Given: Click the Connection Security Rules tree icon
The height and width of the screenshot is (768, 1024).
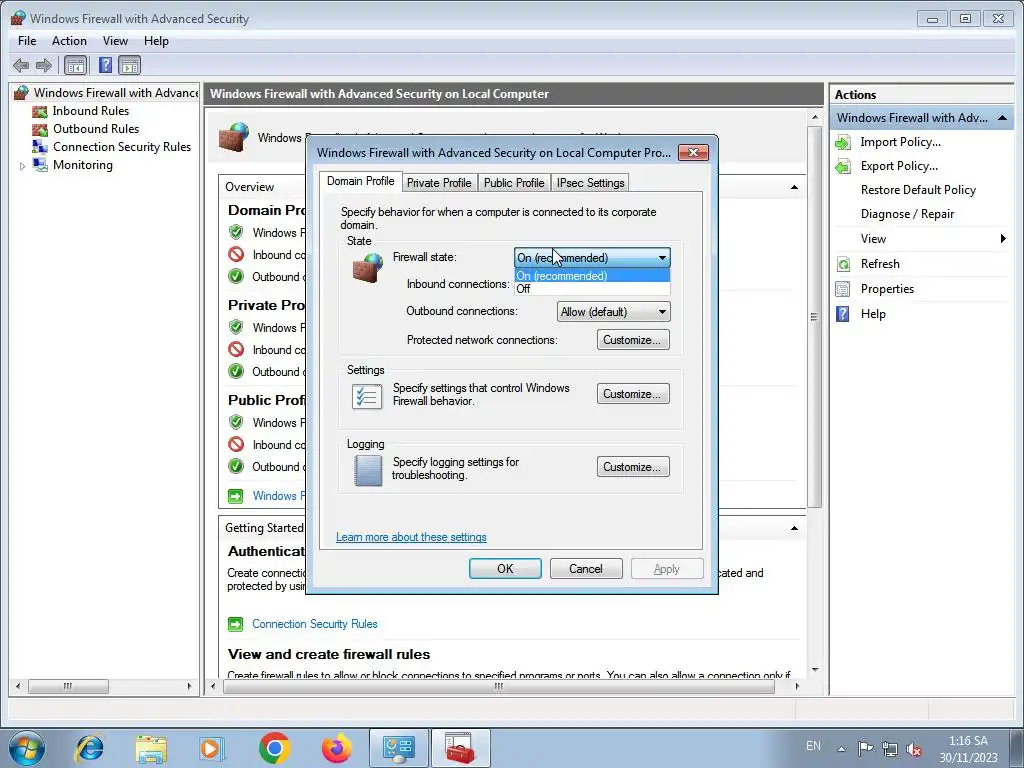Looking at the screenshot, I should click(x=40, y=147).
